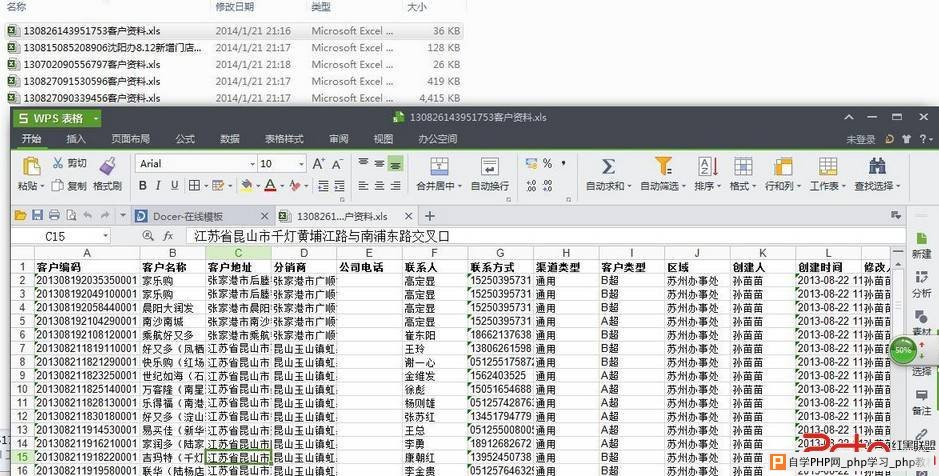Screen dimensions: 939x476
Task: Open the Arial font name dropdown
Action: 252,163
